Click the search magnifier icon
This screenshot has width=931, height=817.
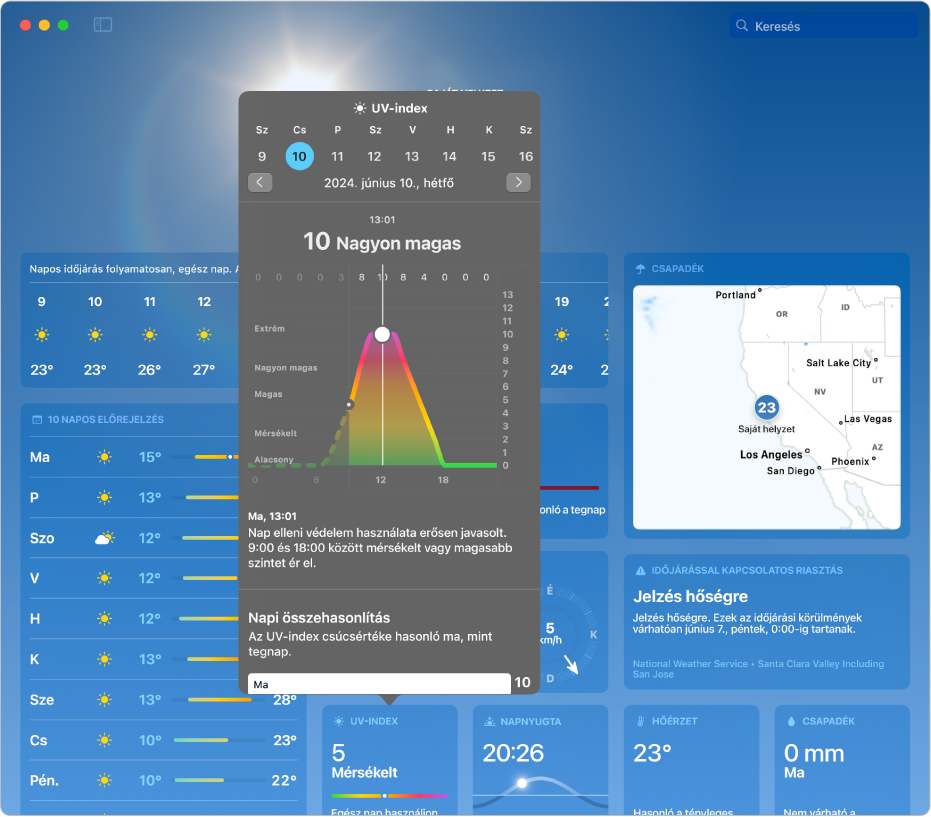tap(742, 26)
